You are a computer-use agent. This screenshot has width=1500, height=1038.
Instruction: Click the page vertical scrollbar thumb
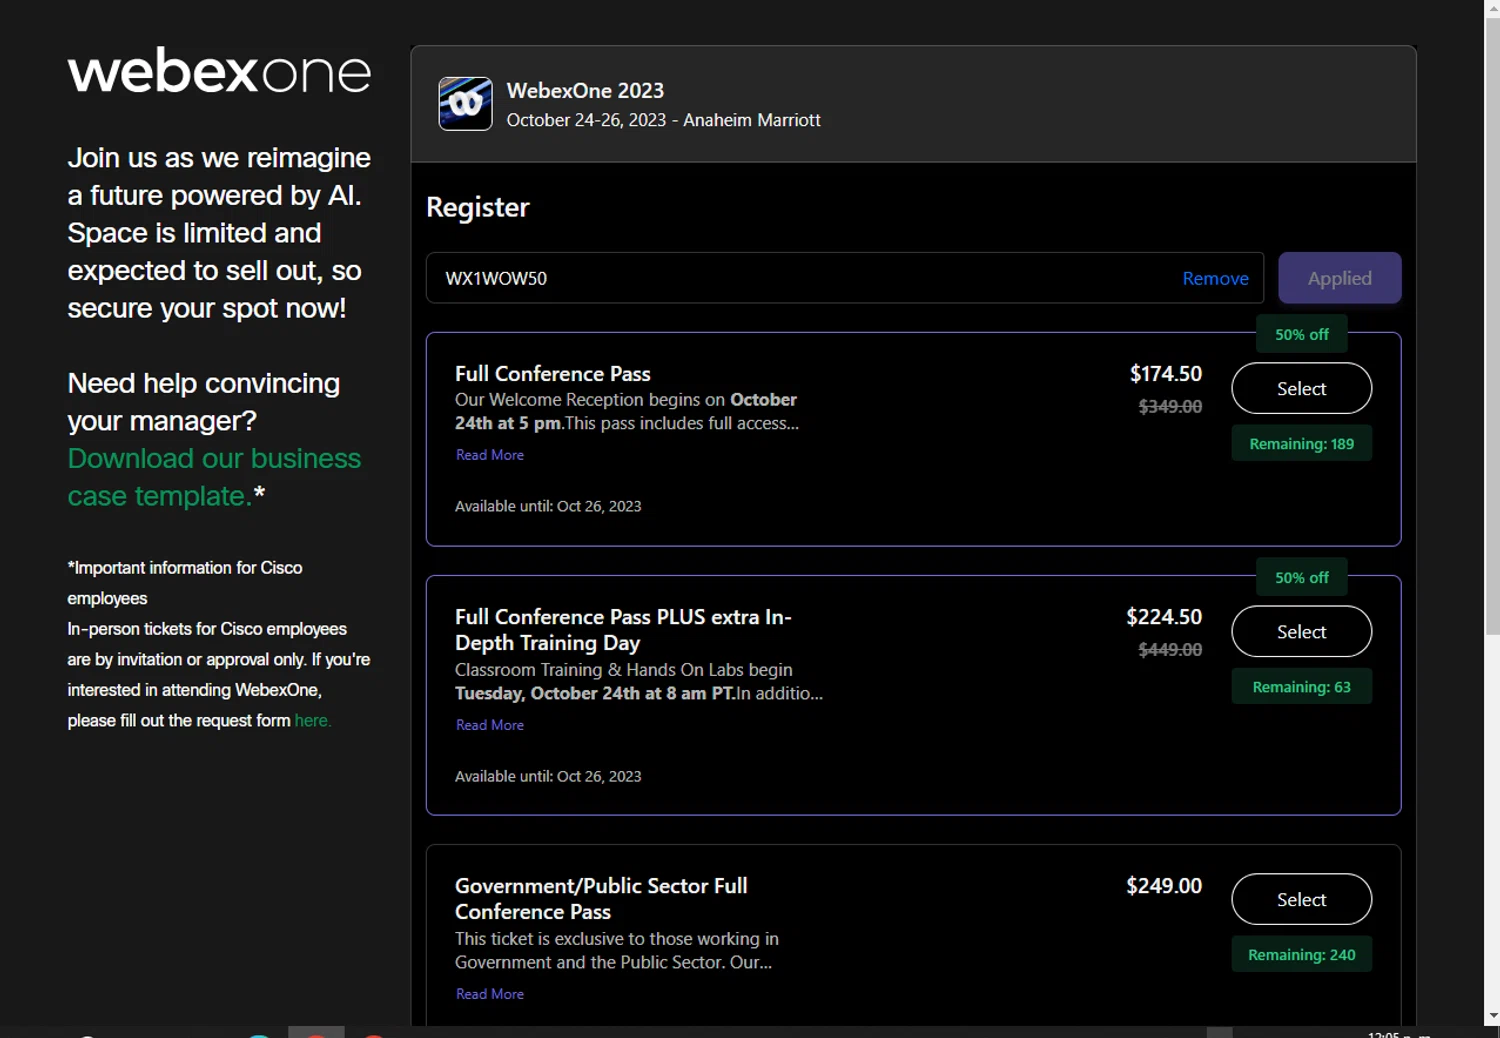coord(1492,325)
